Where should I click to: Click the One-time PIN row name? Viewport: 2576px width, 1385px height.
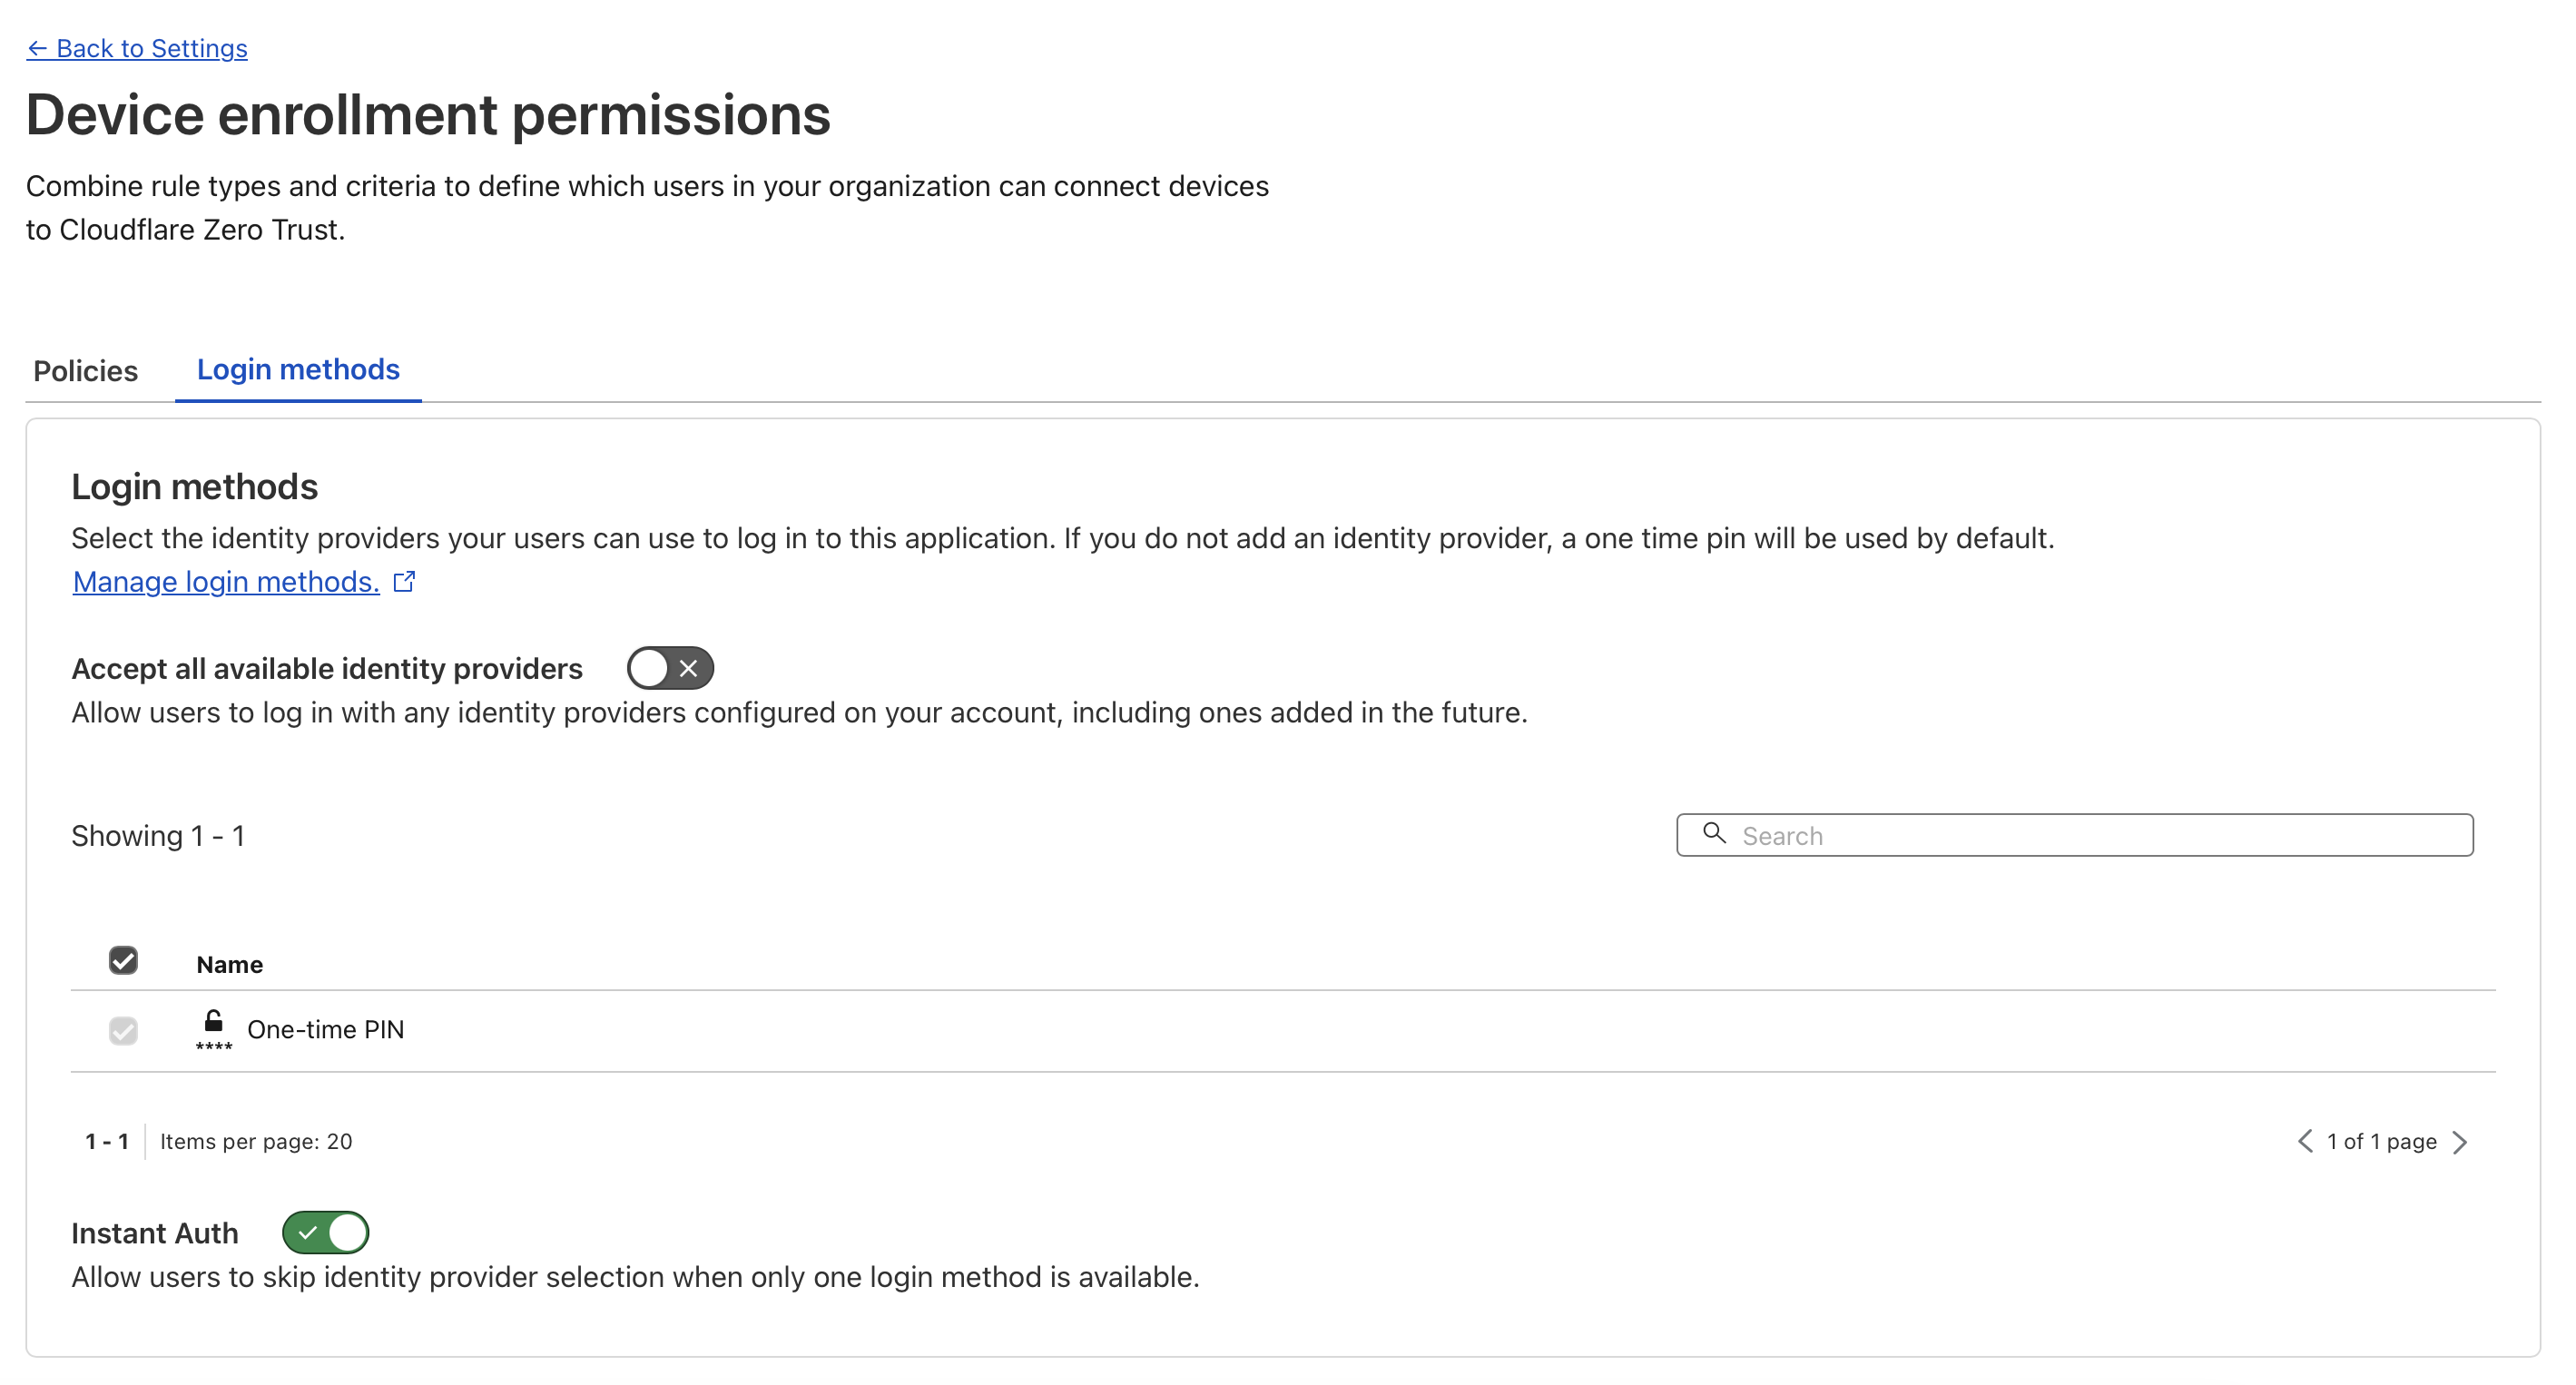325,1029
